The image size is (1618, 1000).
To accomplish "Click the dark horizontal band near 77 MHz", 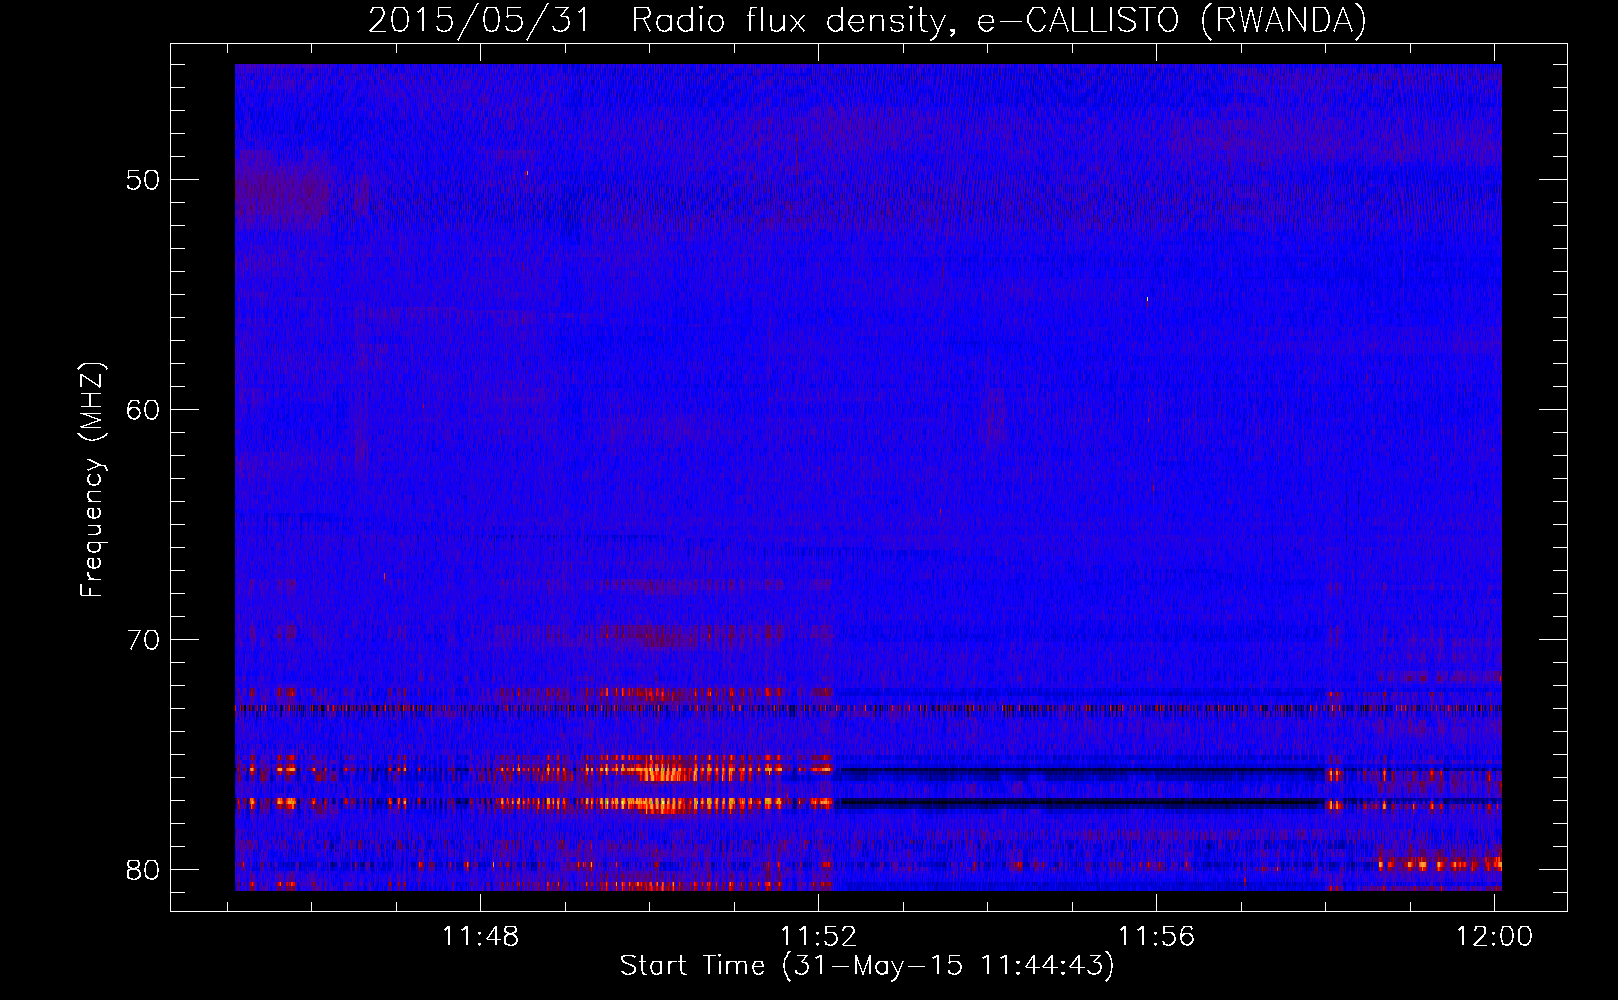I will coord(1082,802).
